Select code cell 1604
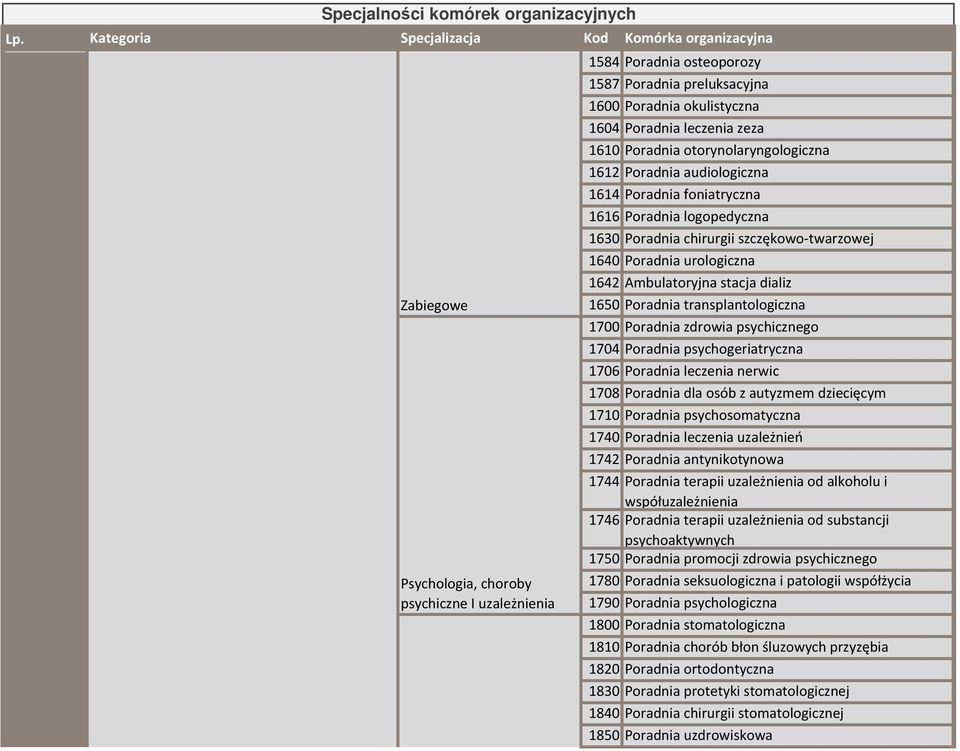Screen dimensions: 960x751 [601, 128]
